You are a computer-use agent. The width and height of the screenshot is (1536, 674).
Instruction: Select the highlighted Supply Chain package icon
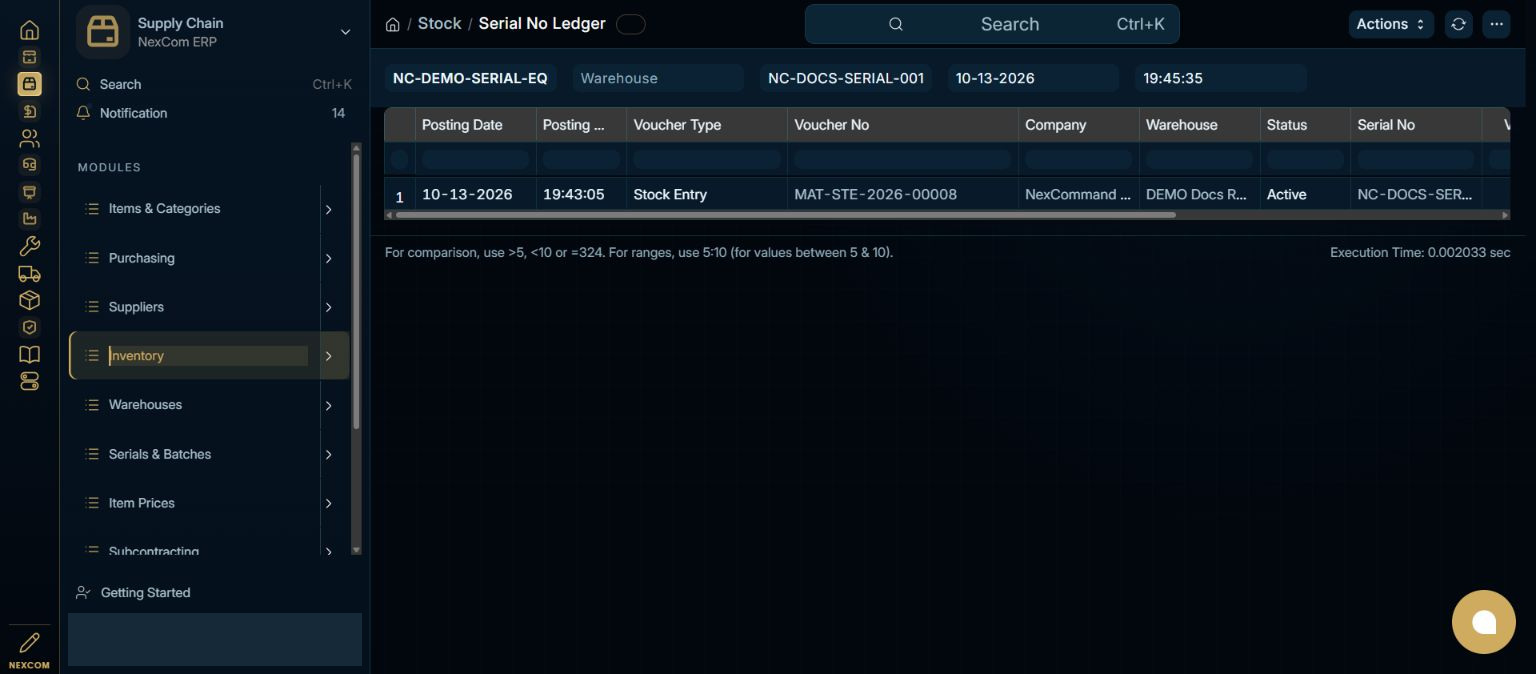point(29,84)
